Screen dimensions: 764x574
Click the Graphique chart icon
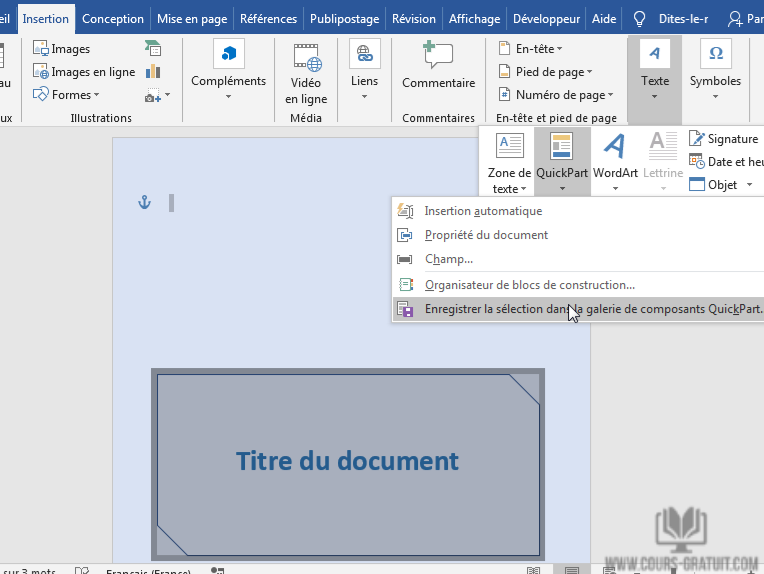pos(153,72)
